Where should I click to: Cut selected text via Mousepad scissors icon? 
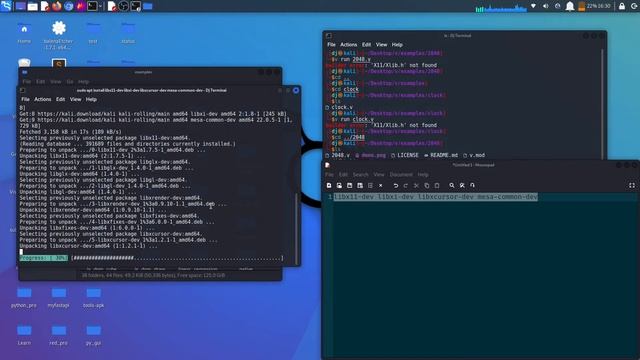[416, 185]
